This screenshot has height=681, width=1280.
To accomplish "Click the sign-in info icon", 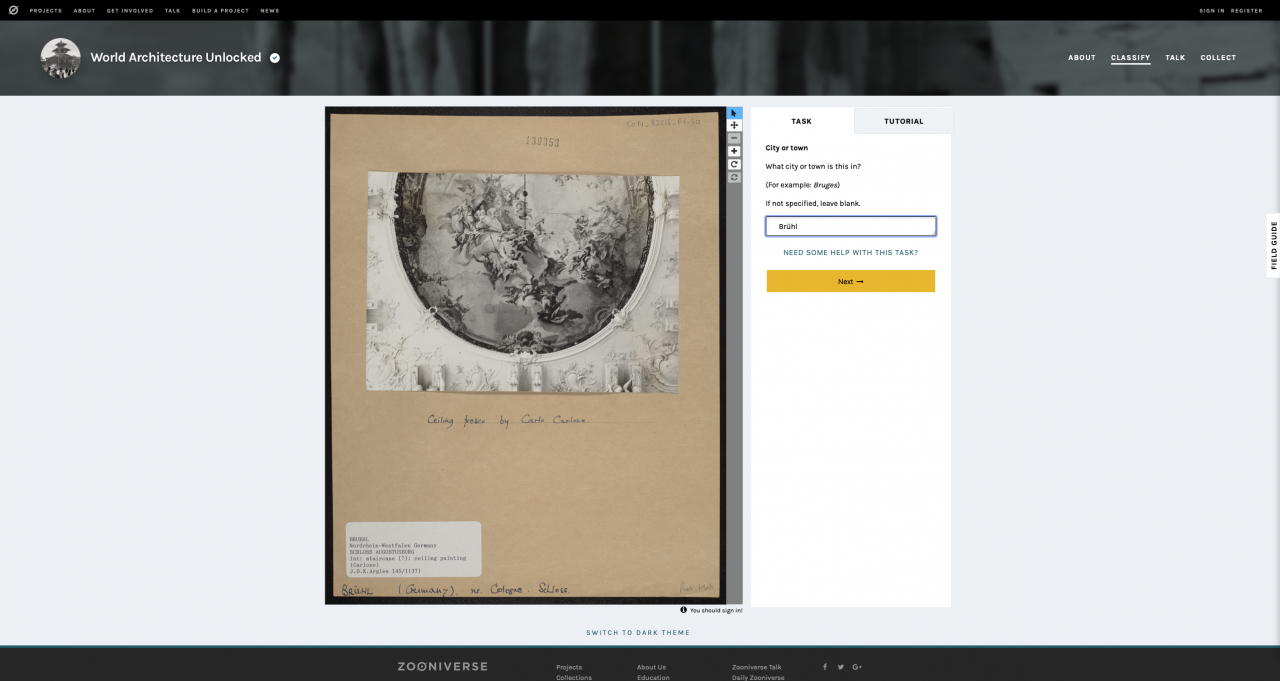I will (684, 610).
